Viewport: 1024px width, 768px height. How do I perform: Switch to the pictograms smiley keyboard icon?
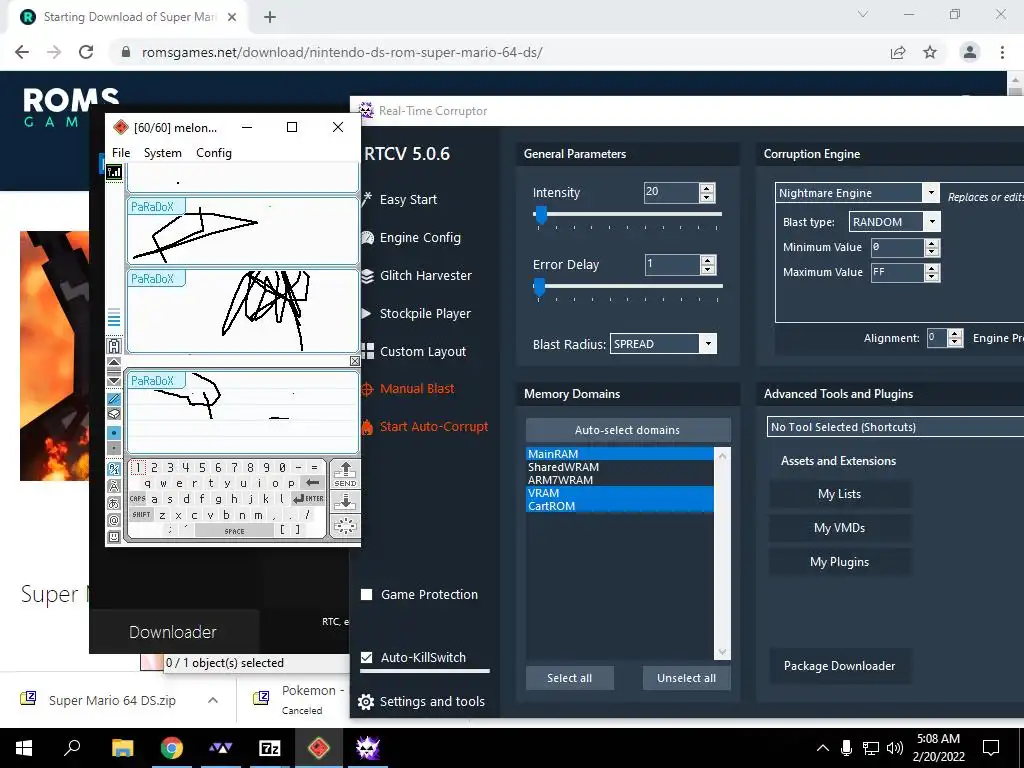114,536
